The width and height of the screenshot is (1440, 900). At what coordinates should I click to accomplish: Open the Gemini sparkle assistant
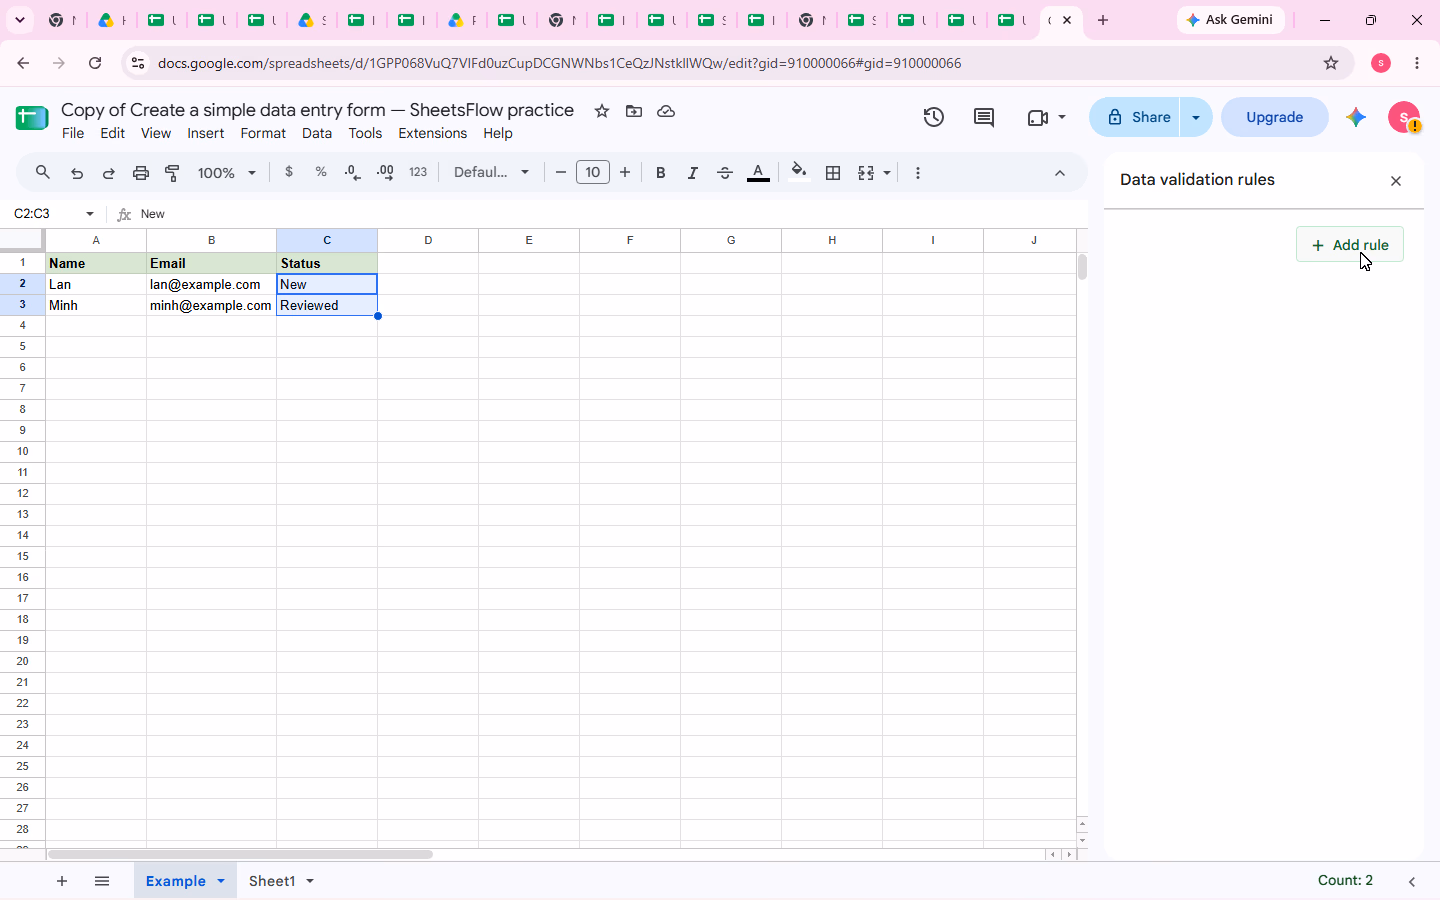coord(1356,117)
